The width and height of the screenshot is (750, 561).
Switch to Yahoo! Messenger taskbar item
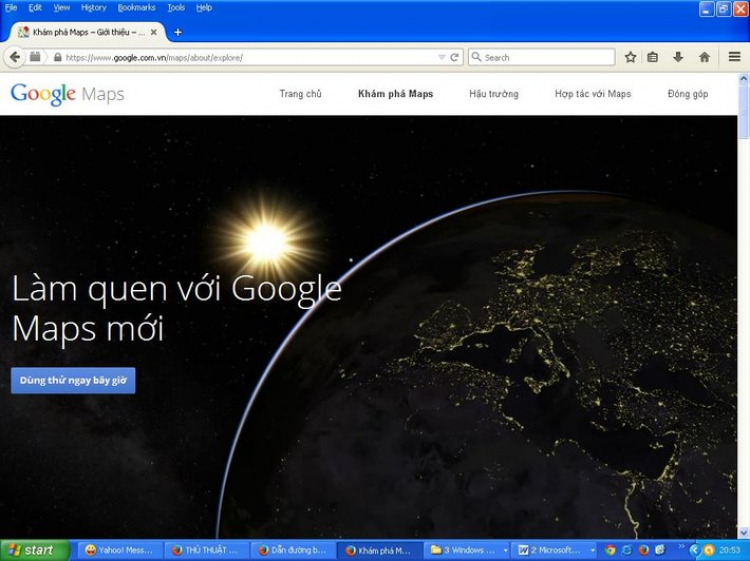coord(119,550)
